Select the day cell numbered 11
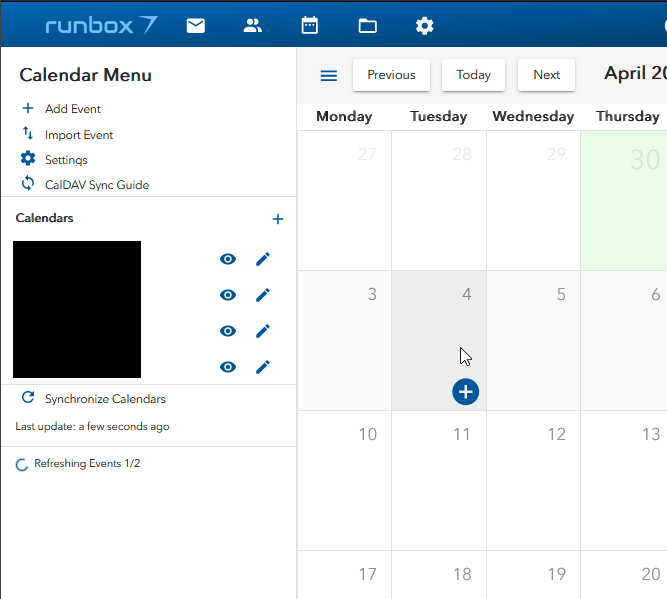The image size is (667, 599). [439, 480]
